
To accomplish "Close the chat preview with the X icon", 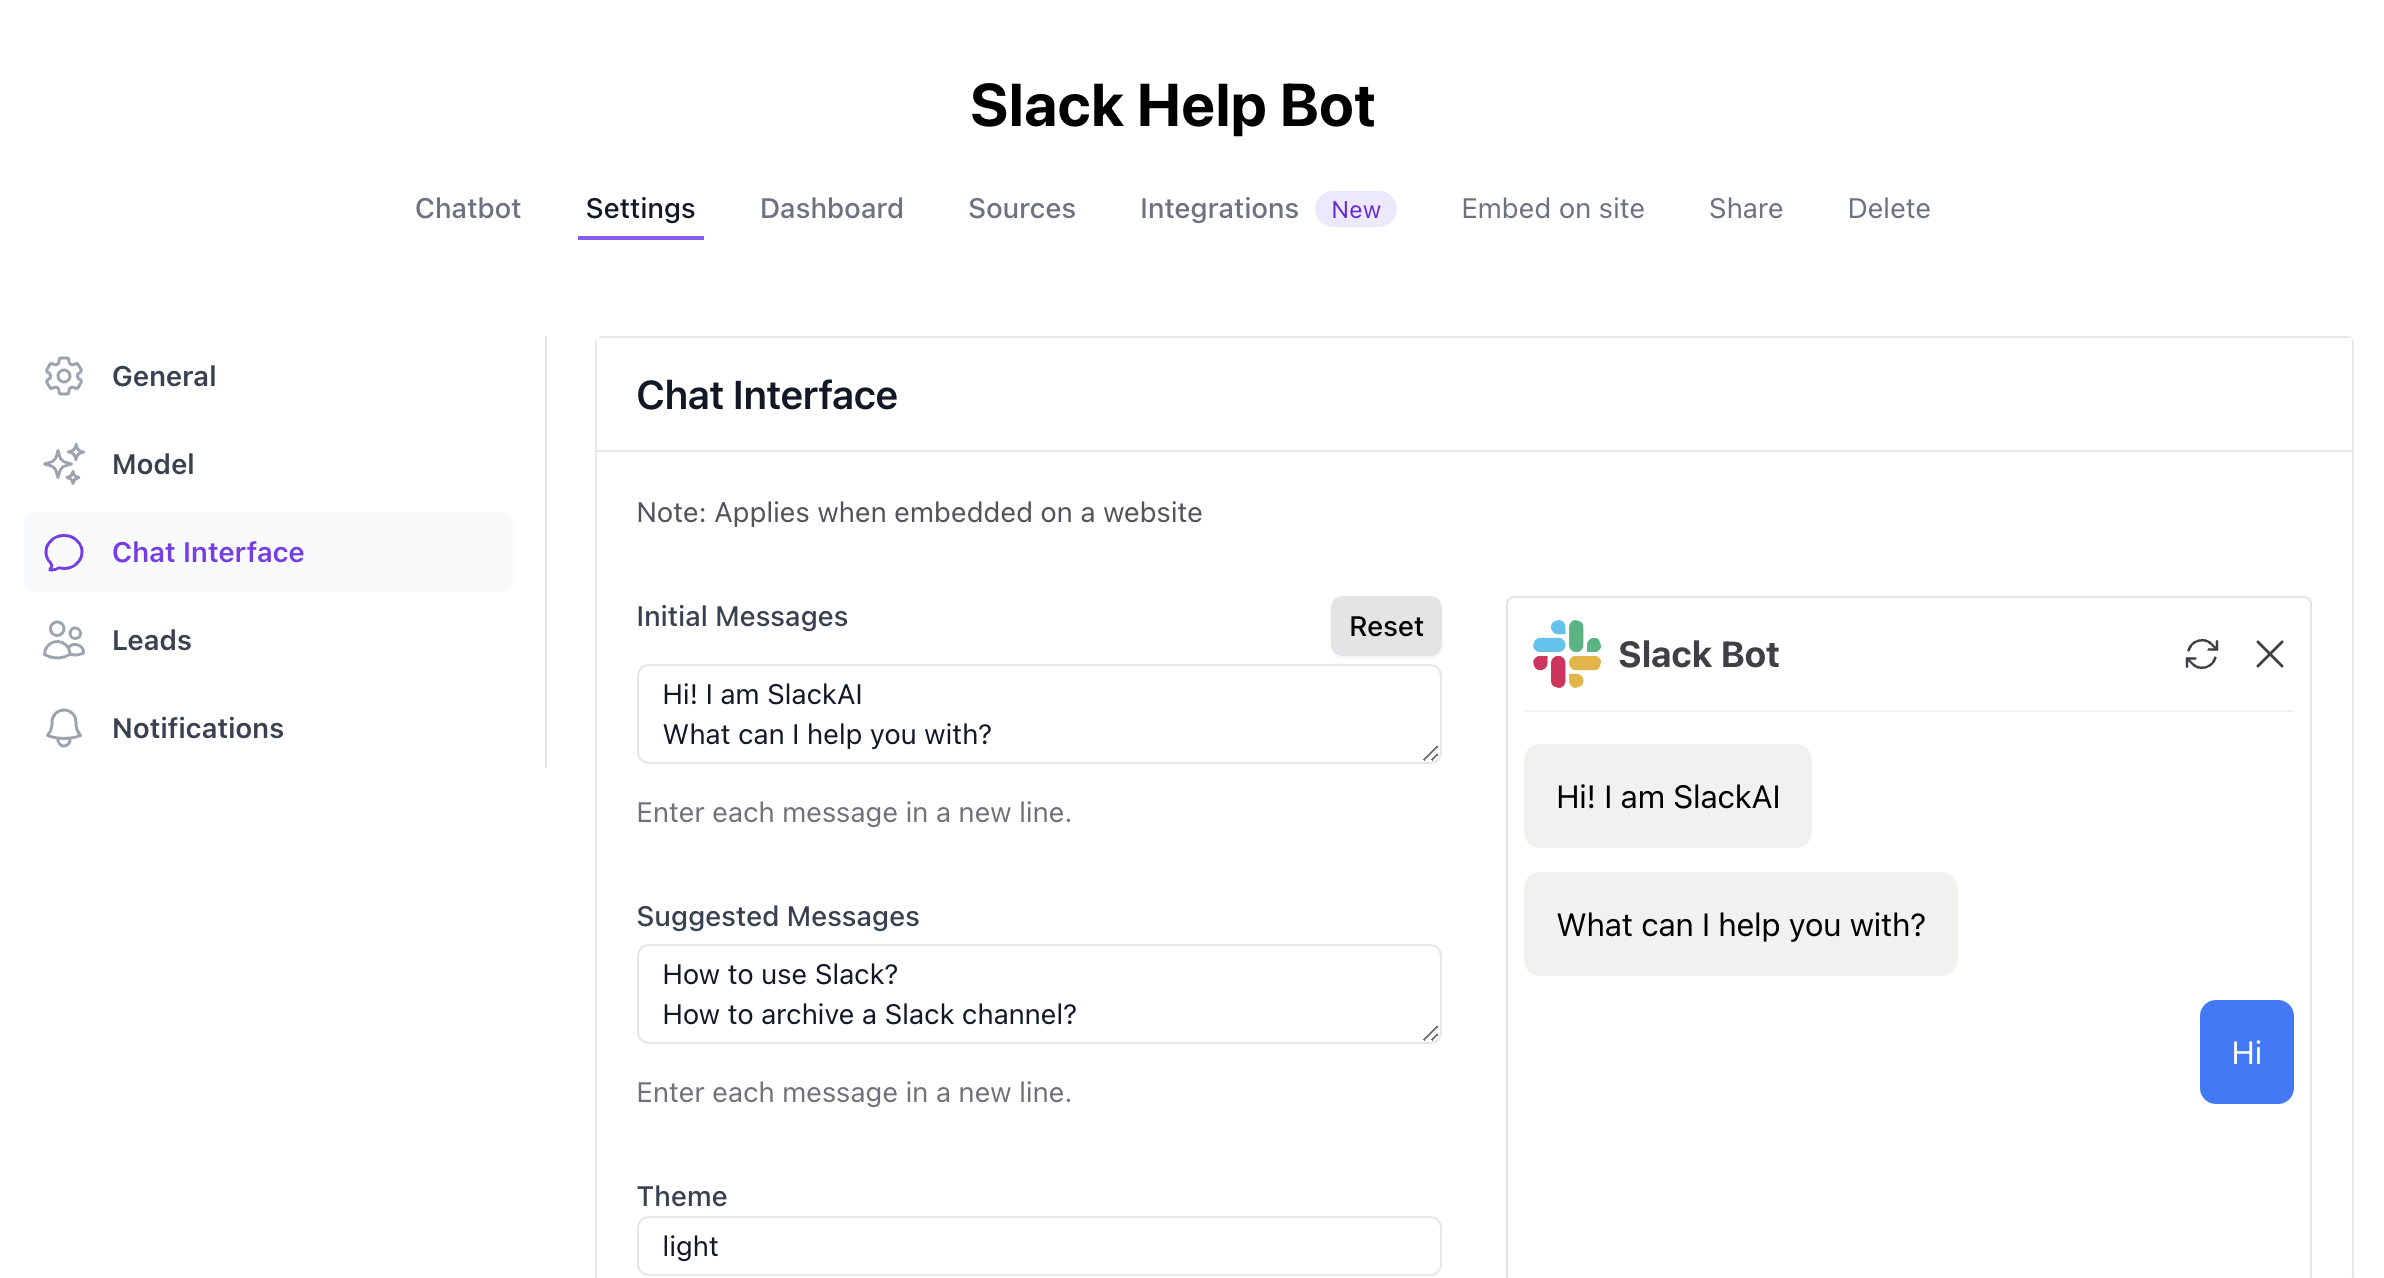I will tap(2269, 654).
